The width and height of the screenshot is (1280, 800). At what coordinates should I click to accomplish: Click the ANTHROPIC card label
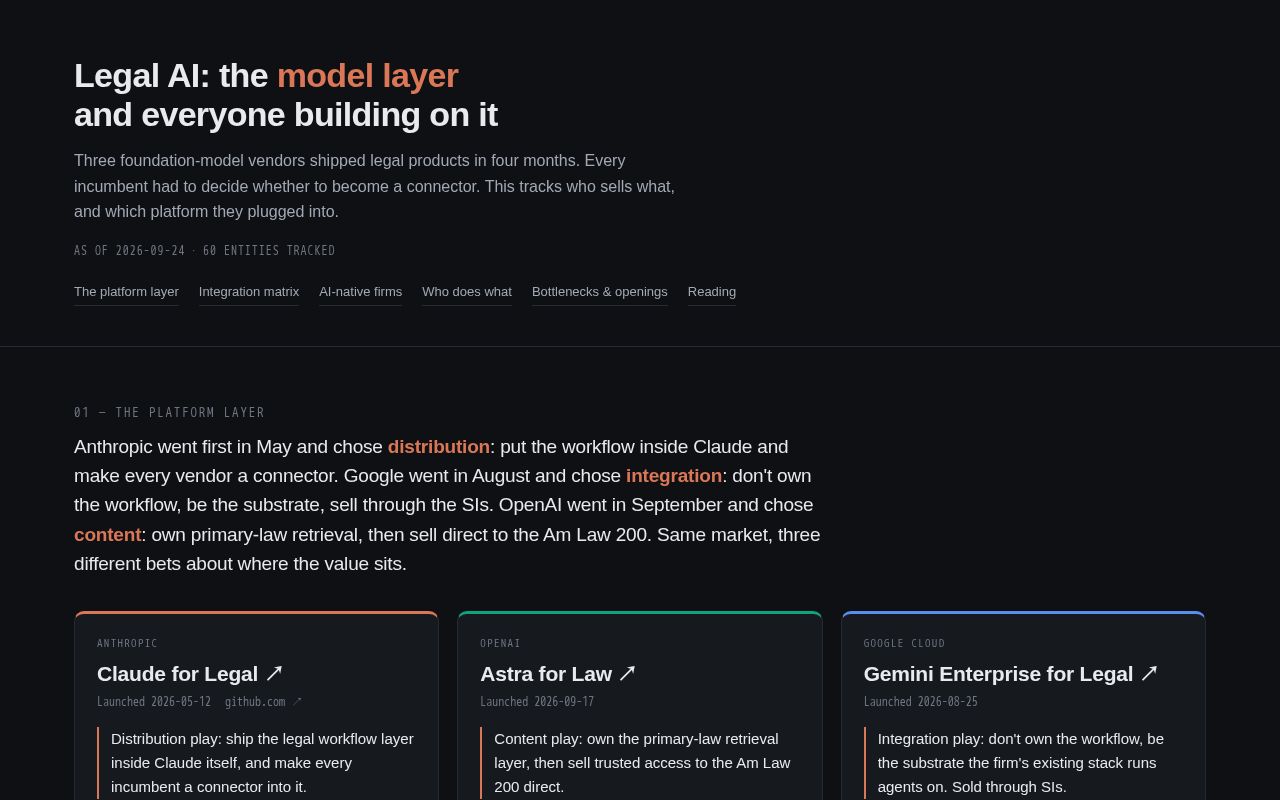click(127, 643)
